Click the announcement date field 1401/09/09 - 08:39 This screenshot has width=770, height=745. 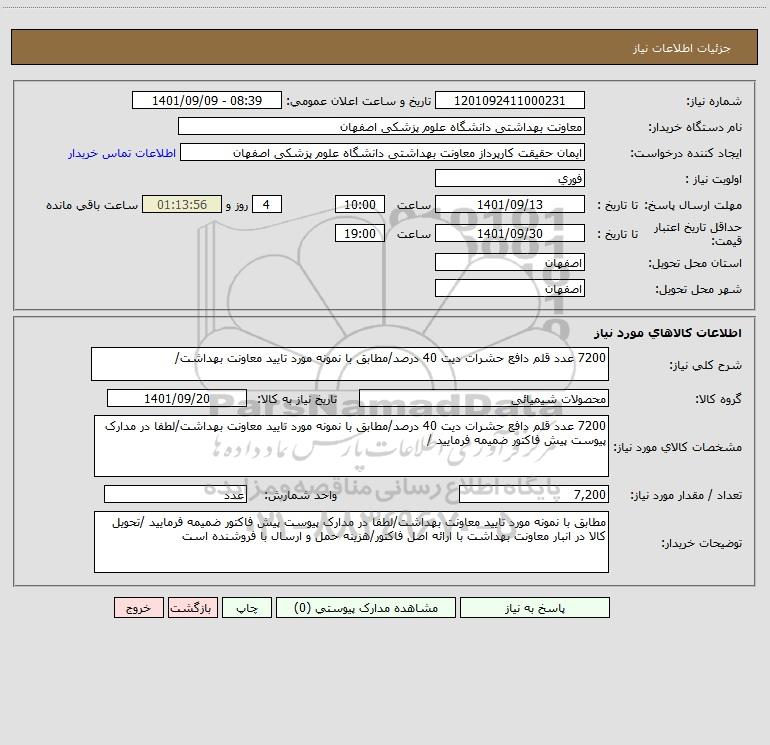pos(207,100)
